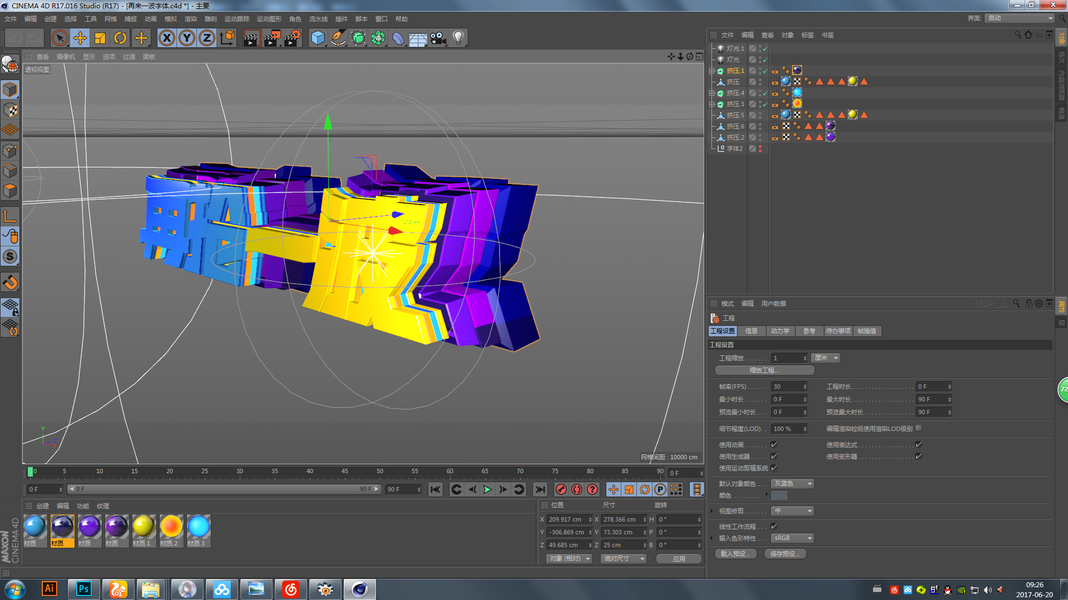Image resolution: width=1068 pixels, height=600 pixels.
Task: Play the animation forward
Action: pos(487,490)
